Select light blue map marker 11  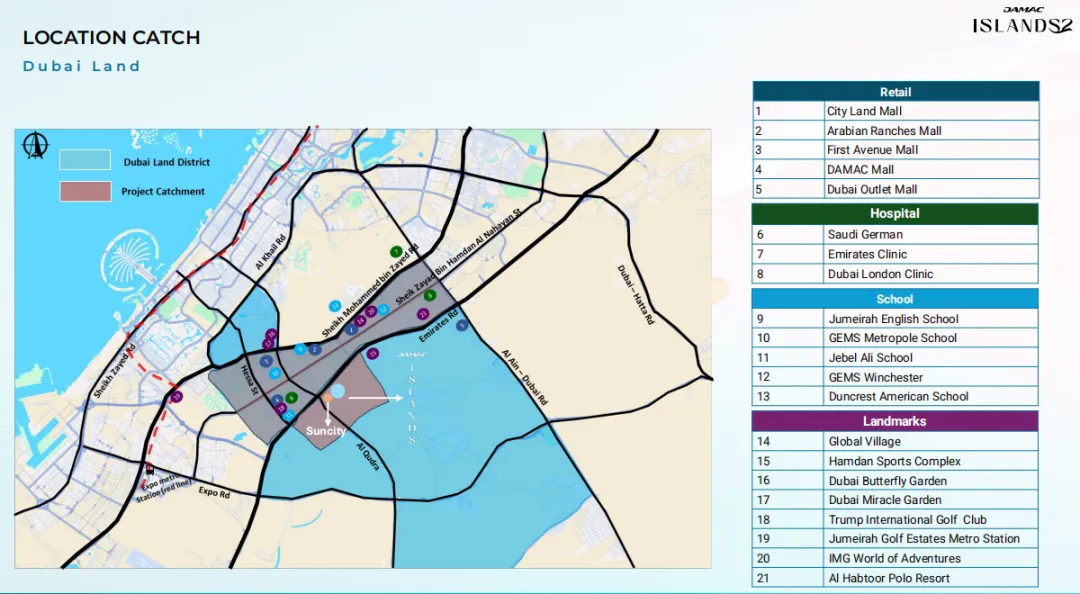(x=289, y=415)
